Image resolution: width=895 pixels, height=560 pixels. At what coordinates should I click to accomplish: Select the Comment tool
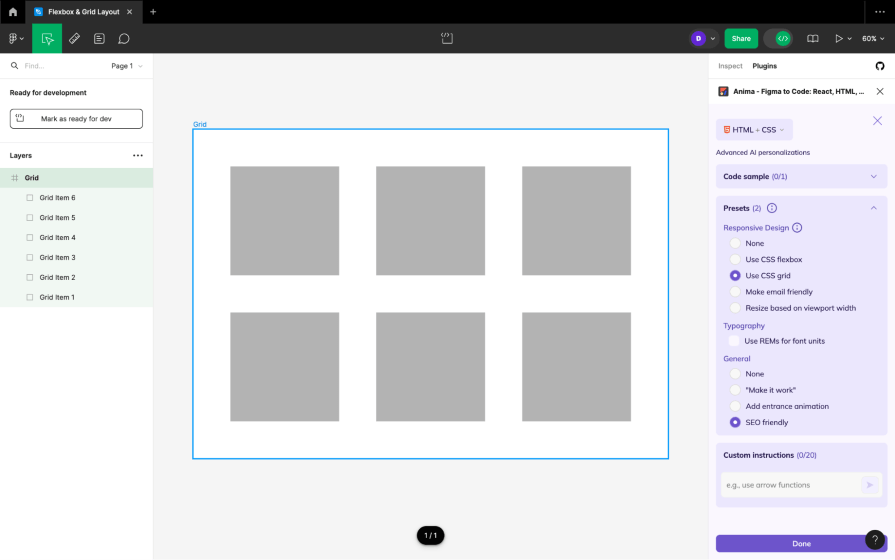(x=124, y=38)
